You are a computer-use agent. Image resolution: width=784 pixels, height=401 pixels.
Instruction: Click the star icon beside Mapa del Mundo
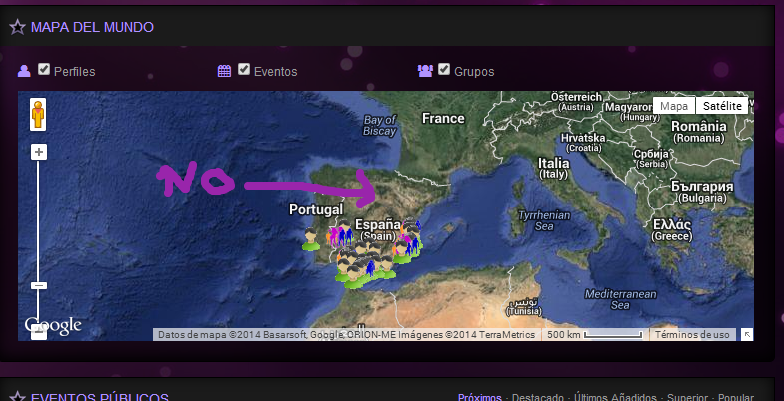[18, 27]
